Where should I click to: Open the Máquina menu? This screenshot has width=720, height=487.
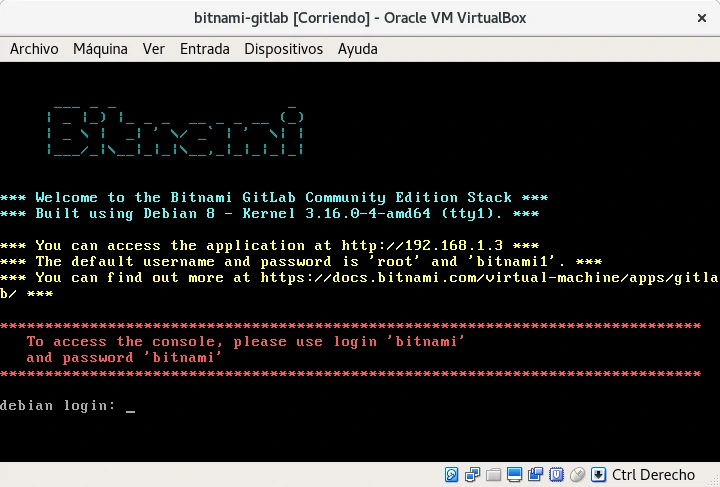[x=100, y=49]
